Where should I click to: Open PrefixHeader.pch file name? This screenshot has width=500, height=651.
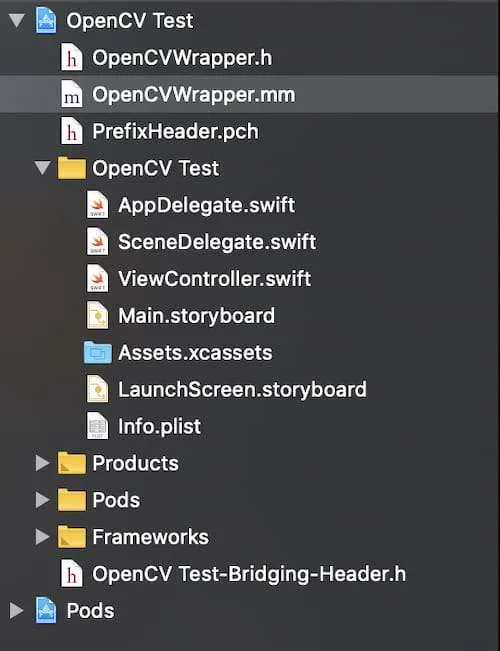point(175,132)
